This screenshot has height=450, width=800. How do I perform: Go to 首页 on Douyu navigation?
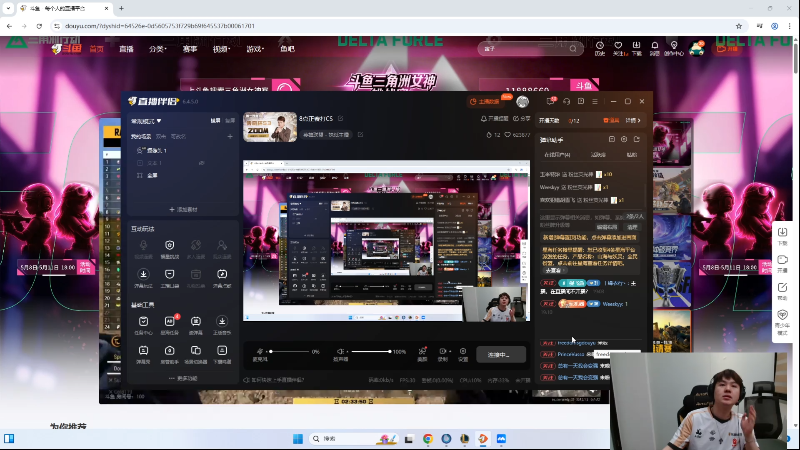click(x=96, y=49)
